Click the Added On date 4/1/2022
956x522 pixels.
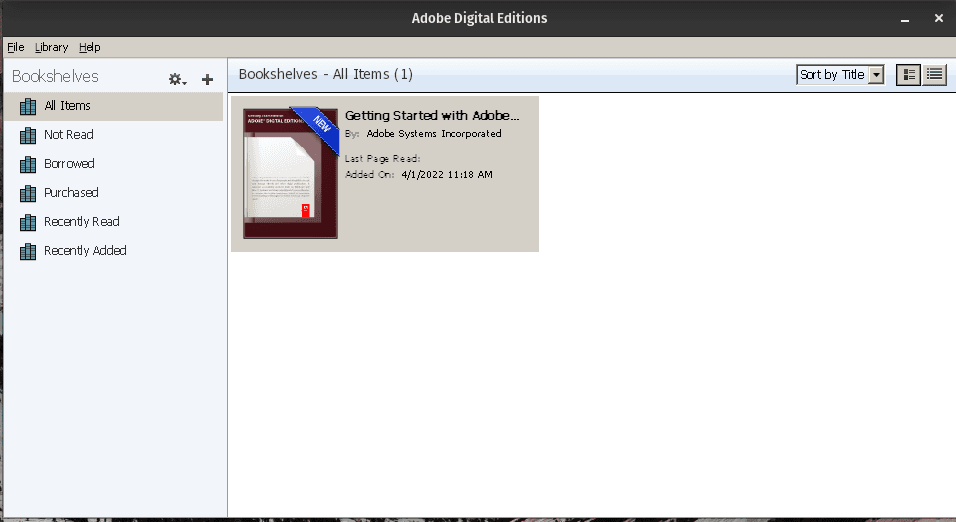[447, 174]
